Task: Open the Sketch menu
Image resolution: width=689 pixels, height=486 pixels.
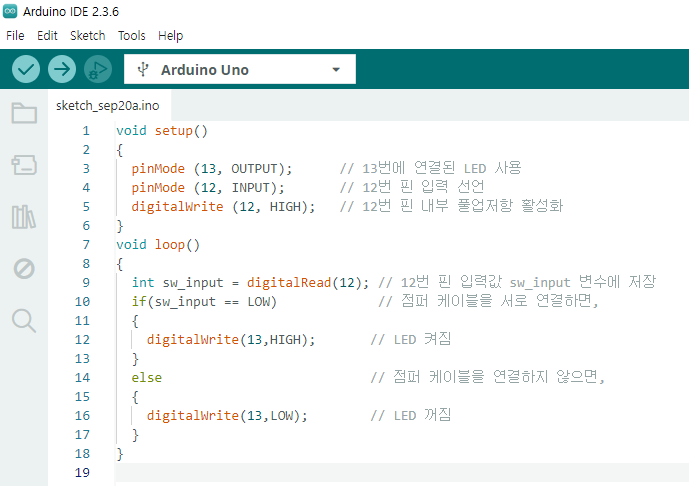Action: [87, 36]
